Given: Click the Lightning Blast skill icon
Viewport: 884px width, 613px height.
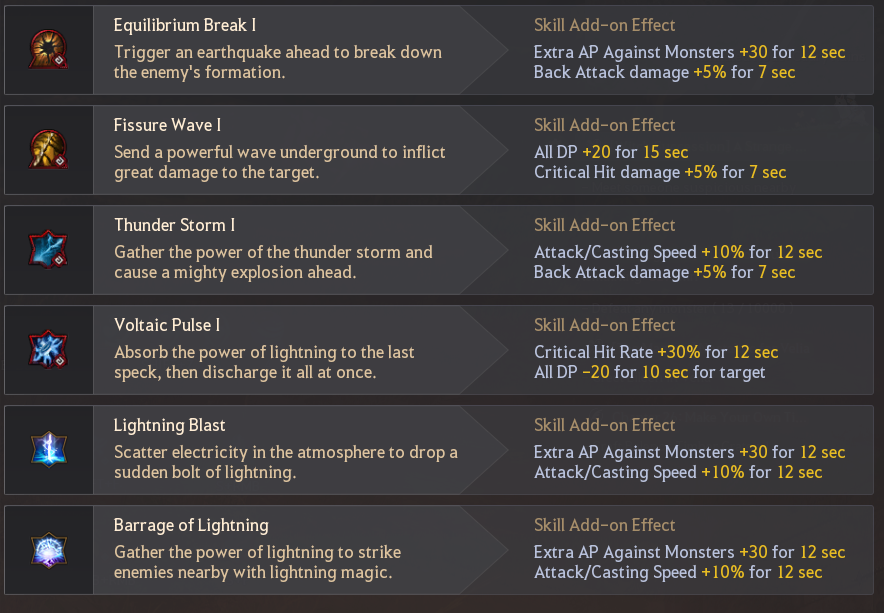Looking at the screenshot, I should pyautogui.click(x=48, y=449).
